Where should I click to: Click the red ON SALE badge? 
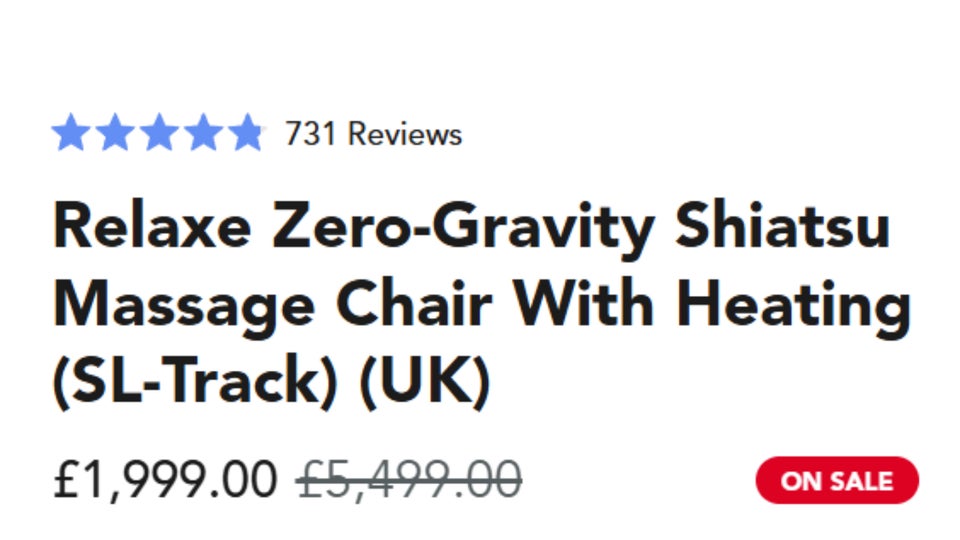coord(836,481)
